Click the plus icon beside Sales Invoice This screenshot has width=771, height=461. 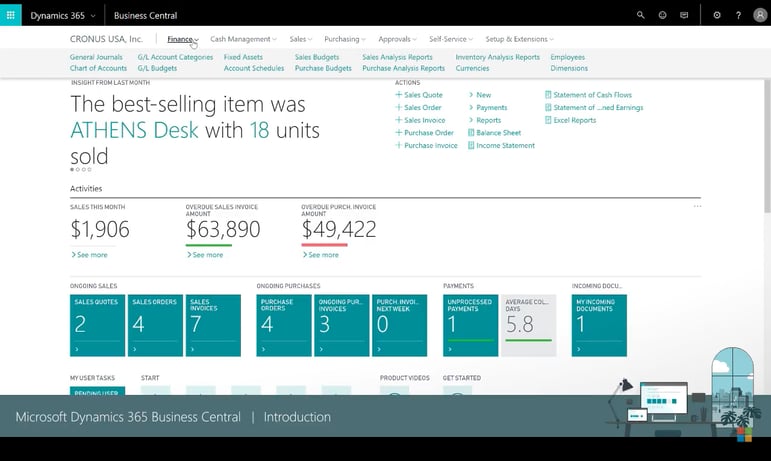[399, 120]
